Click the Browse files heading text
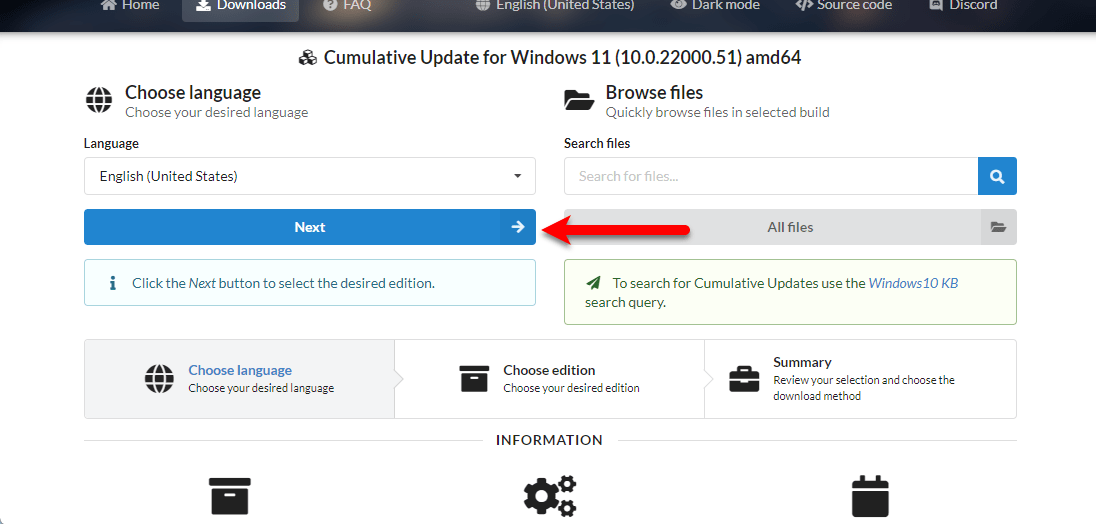 (654, 92)
